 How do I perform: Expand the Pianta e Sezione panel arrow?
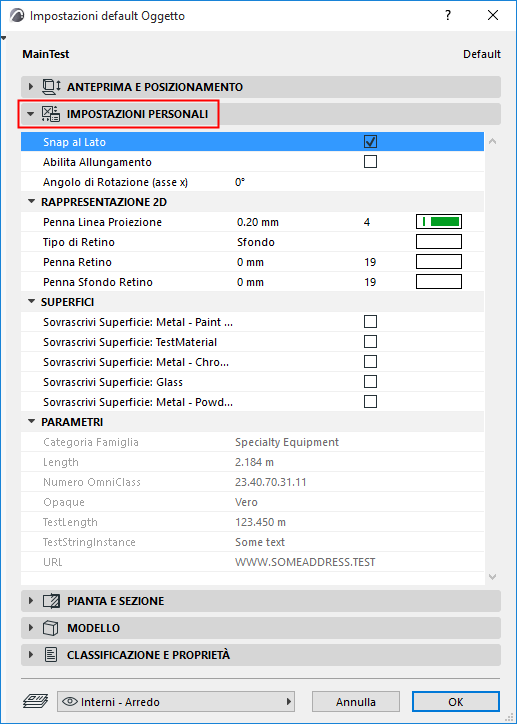coord(31,601)
